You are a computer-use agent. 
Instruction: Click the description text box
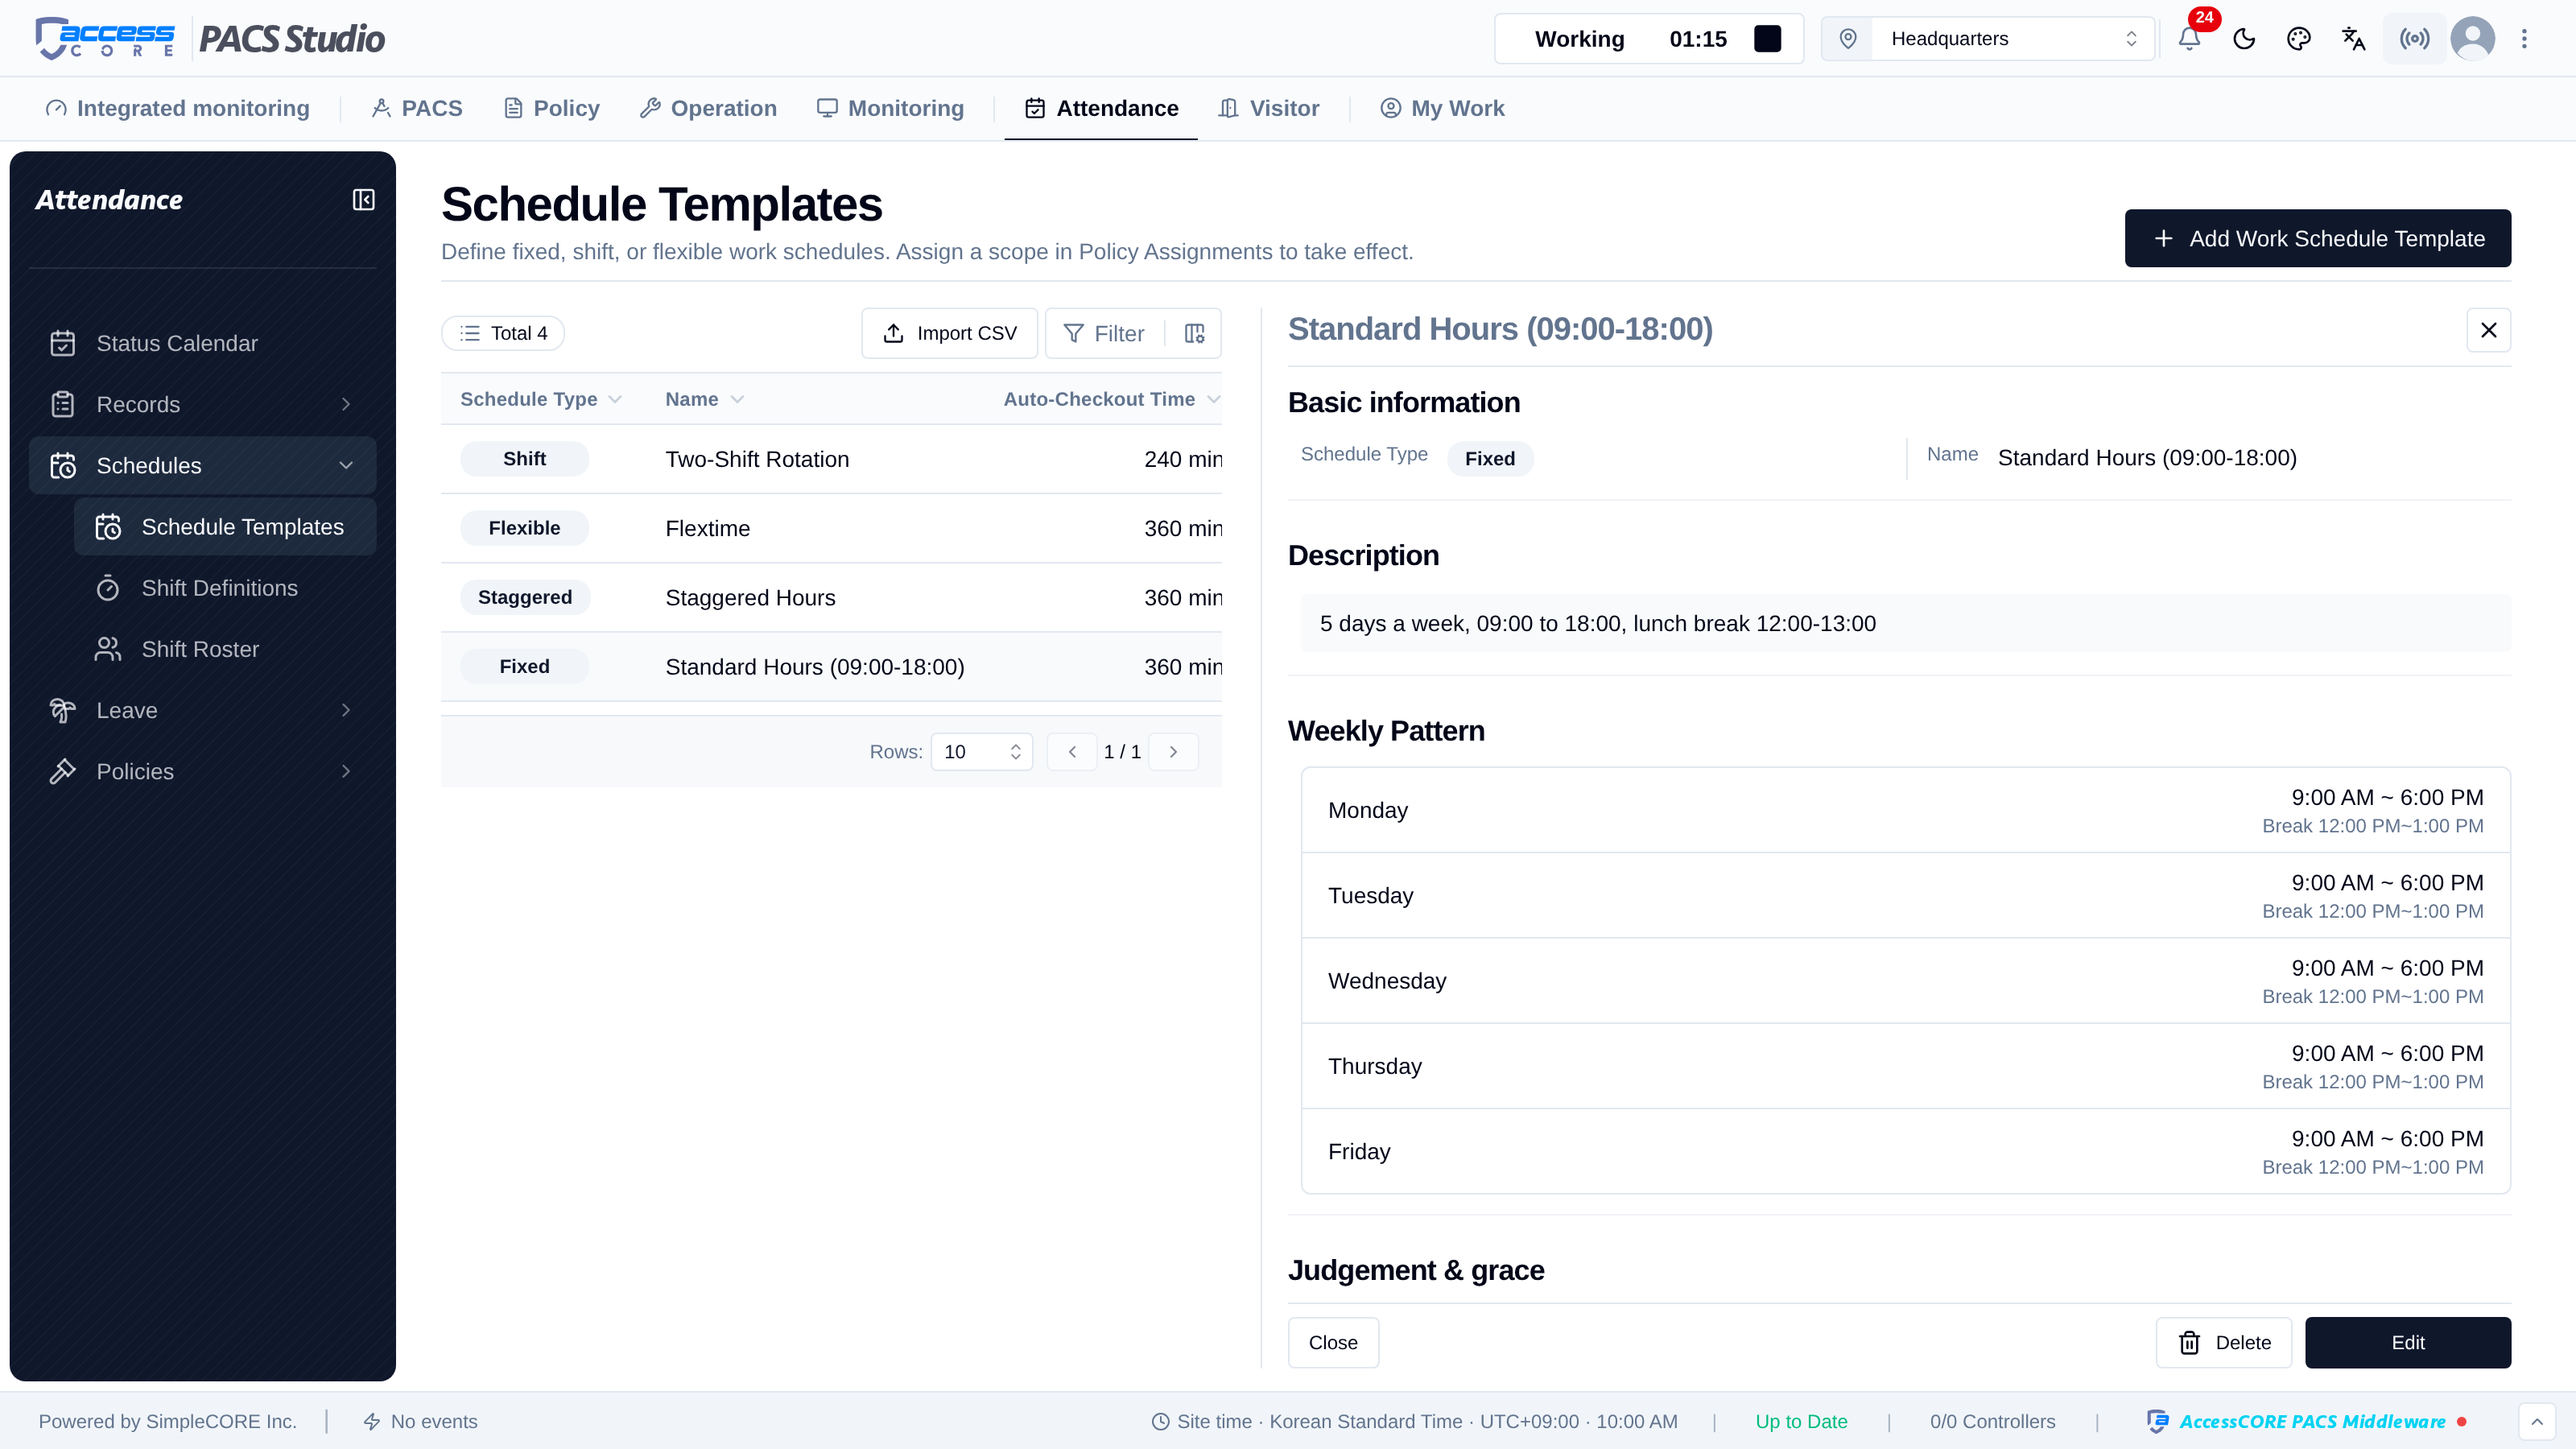click(x=1905, y=623)
